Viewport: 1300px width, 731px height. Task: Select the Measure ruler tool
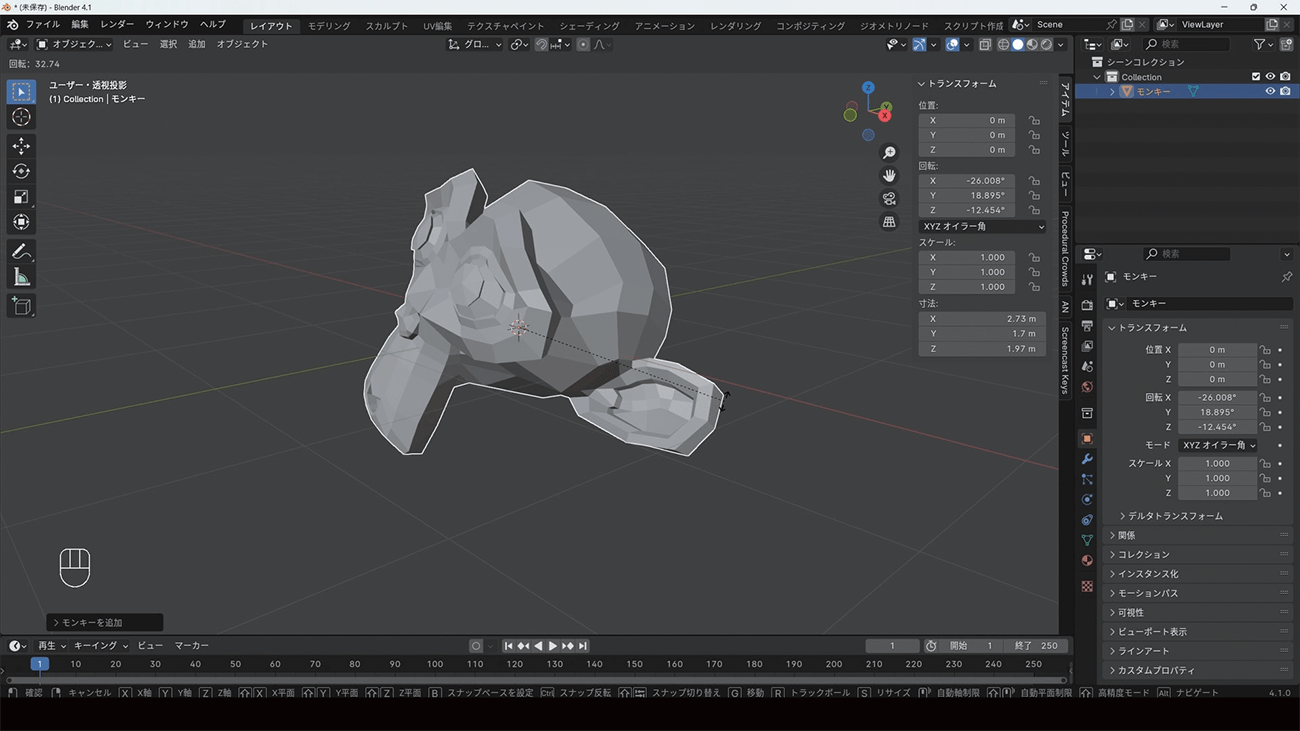click(x=21, y=277)
